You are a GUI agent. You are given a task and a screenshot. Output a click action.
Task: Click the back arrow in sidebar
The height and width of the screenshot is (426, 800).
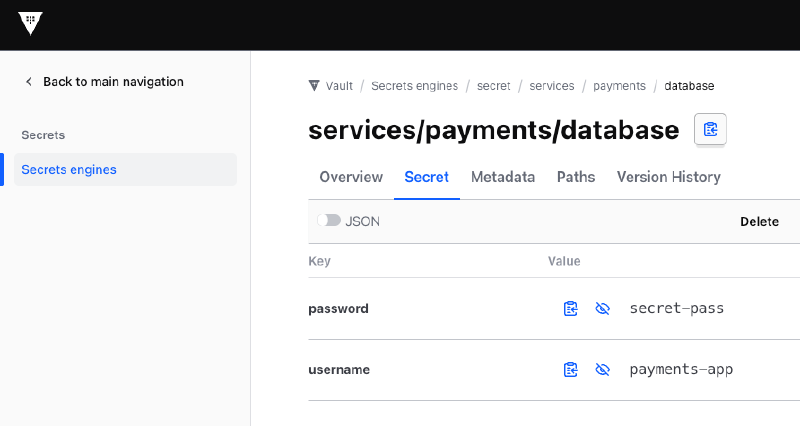click(x=28, y=82)
